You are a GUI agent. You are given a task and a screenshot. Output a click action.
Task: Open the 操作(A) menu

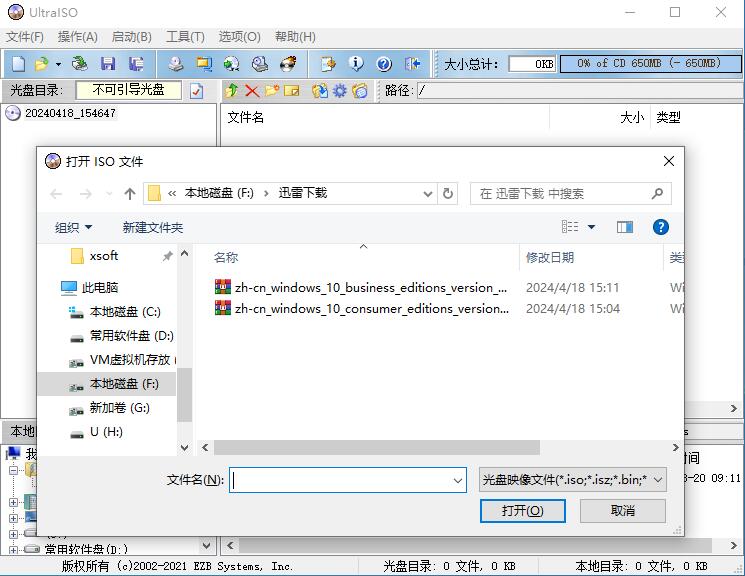[x=78, y=37]
